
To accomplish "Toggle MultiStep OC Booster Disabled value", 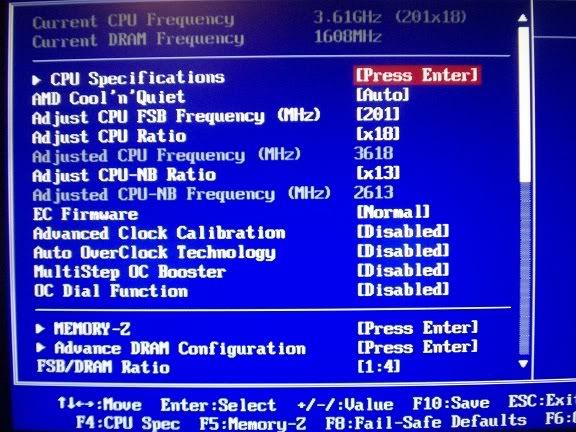I will (403, 270).
